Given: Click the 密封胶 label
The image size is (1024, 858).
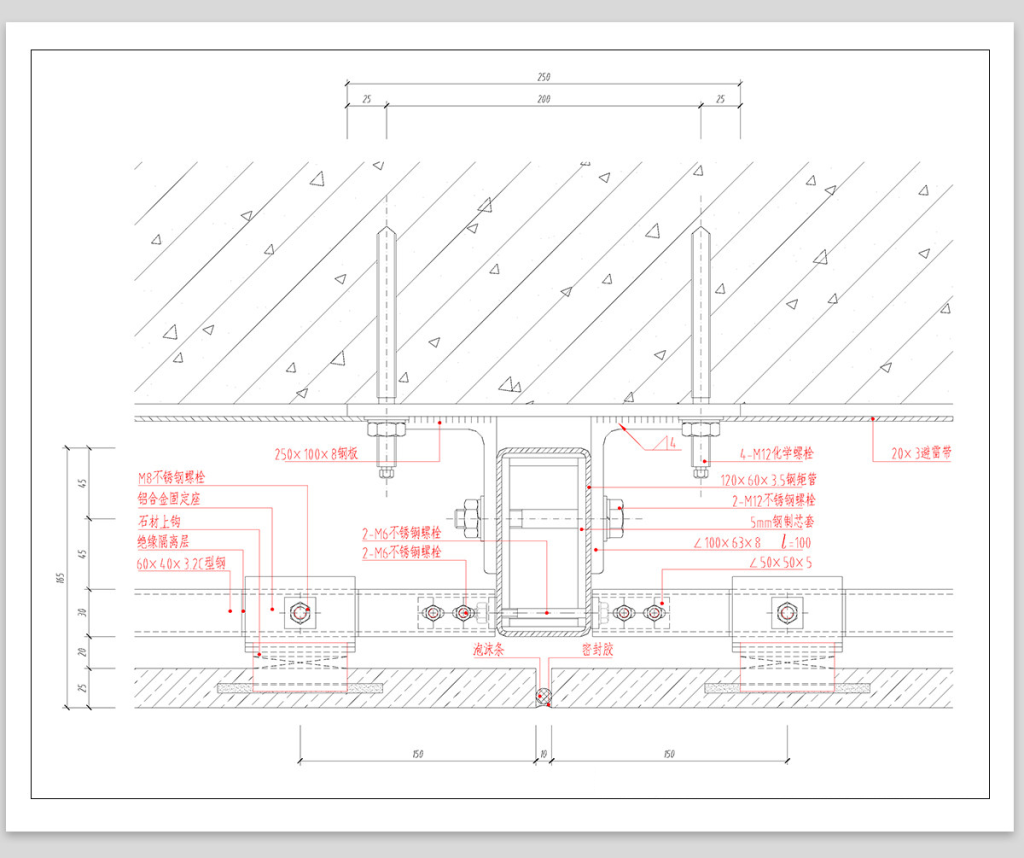Looking at the screenshot, I should coord(599,649).
